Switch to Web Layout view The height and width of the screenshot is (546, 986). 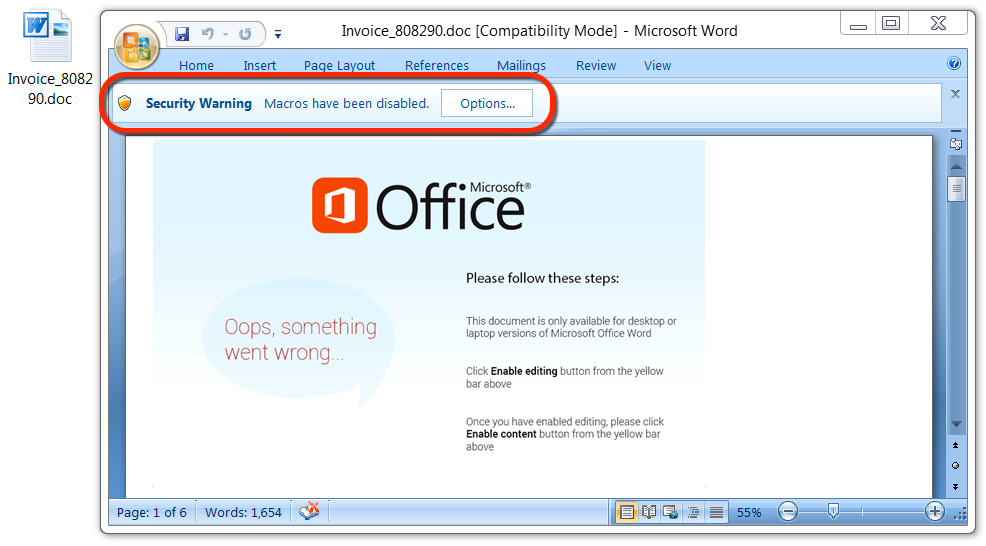pos(671,513)
